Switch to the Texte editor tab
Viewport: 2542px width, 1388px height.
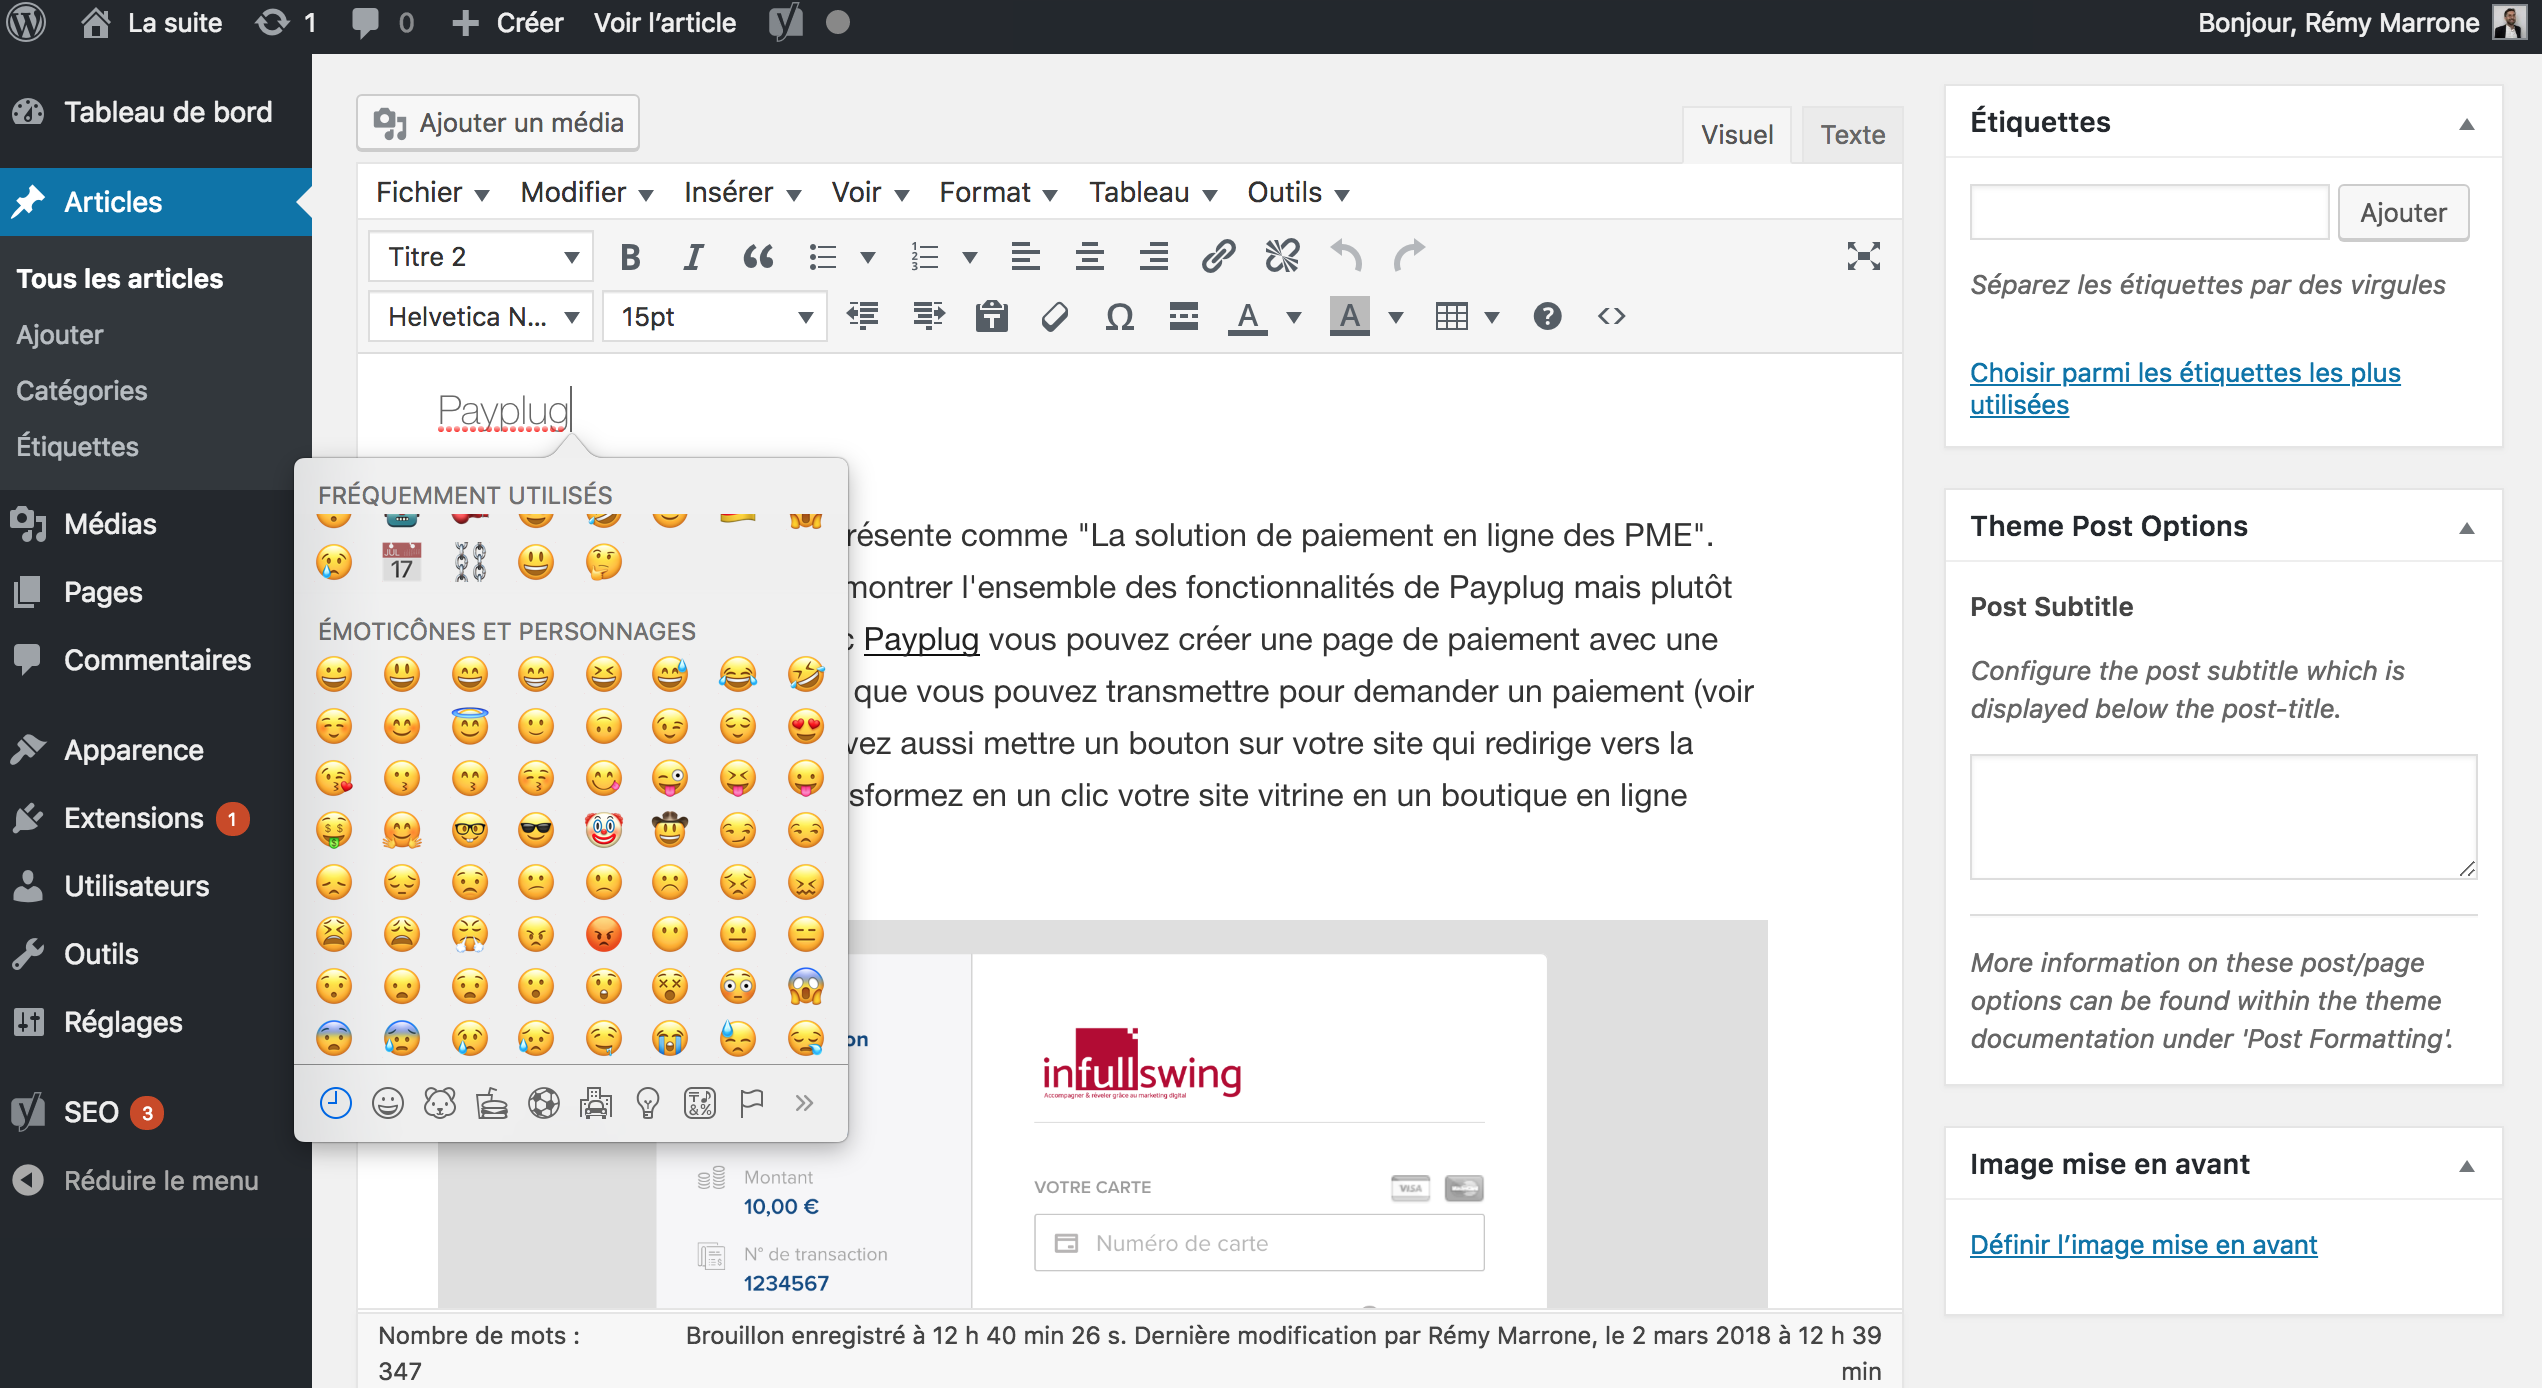click(1852, 135)
